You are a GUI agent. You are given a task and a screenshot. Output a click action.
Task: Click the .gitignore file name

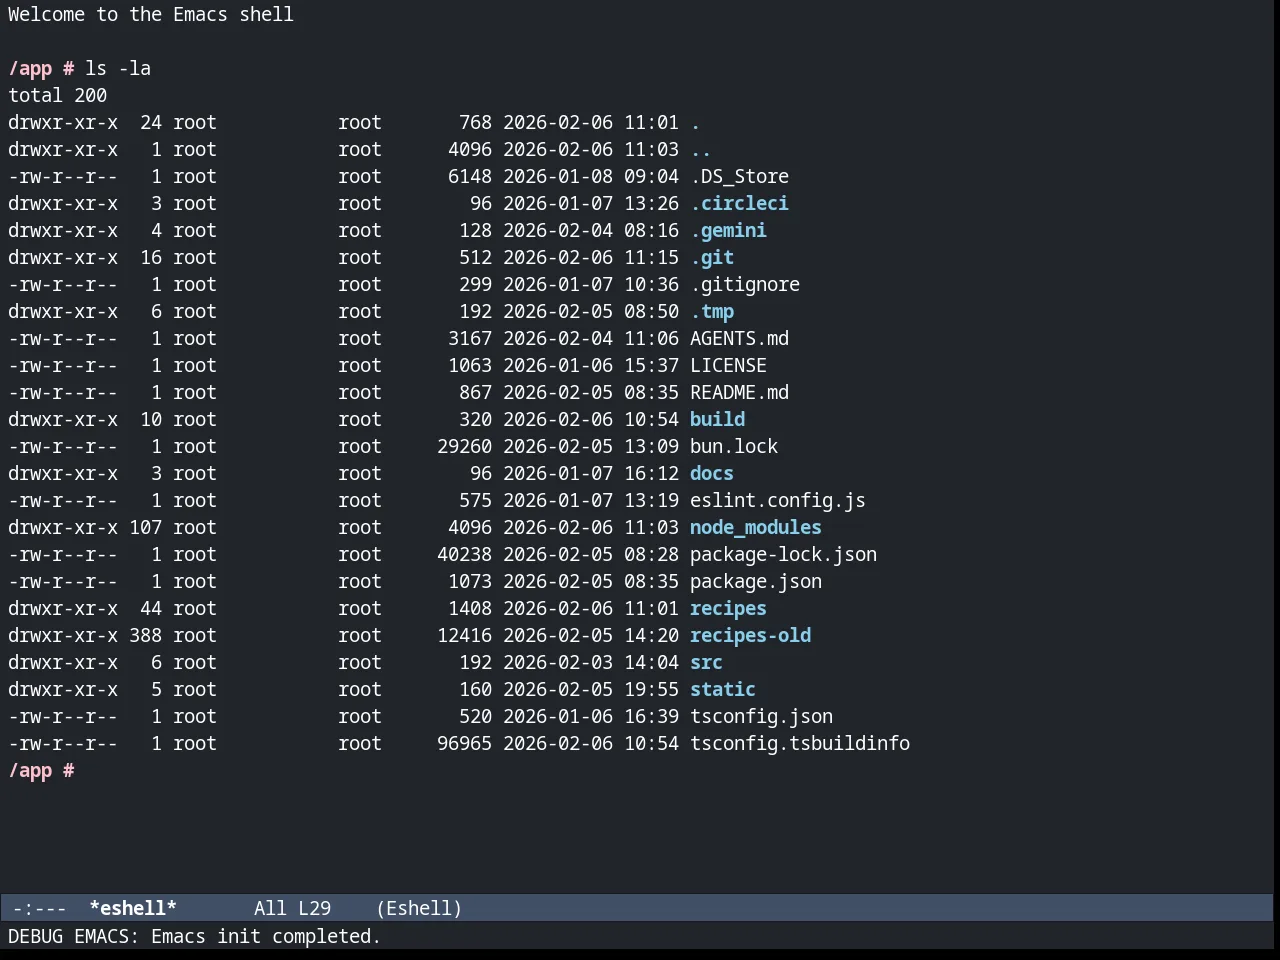(x=745, y=284)
